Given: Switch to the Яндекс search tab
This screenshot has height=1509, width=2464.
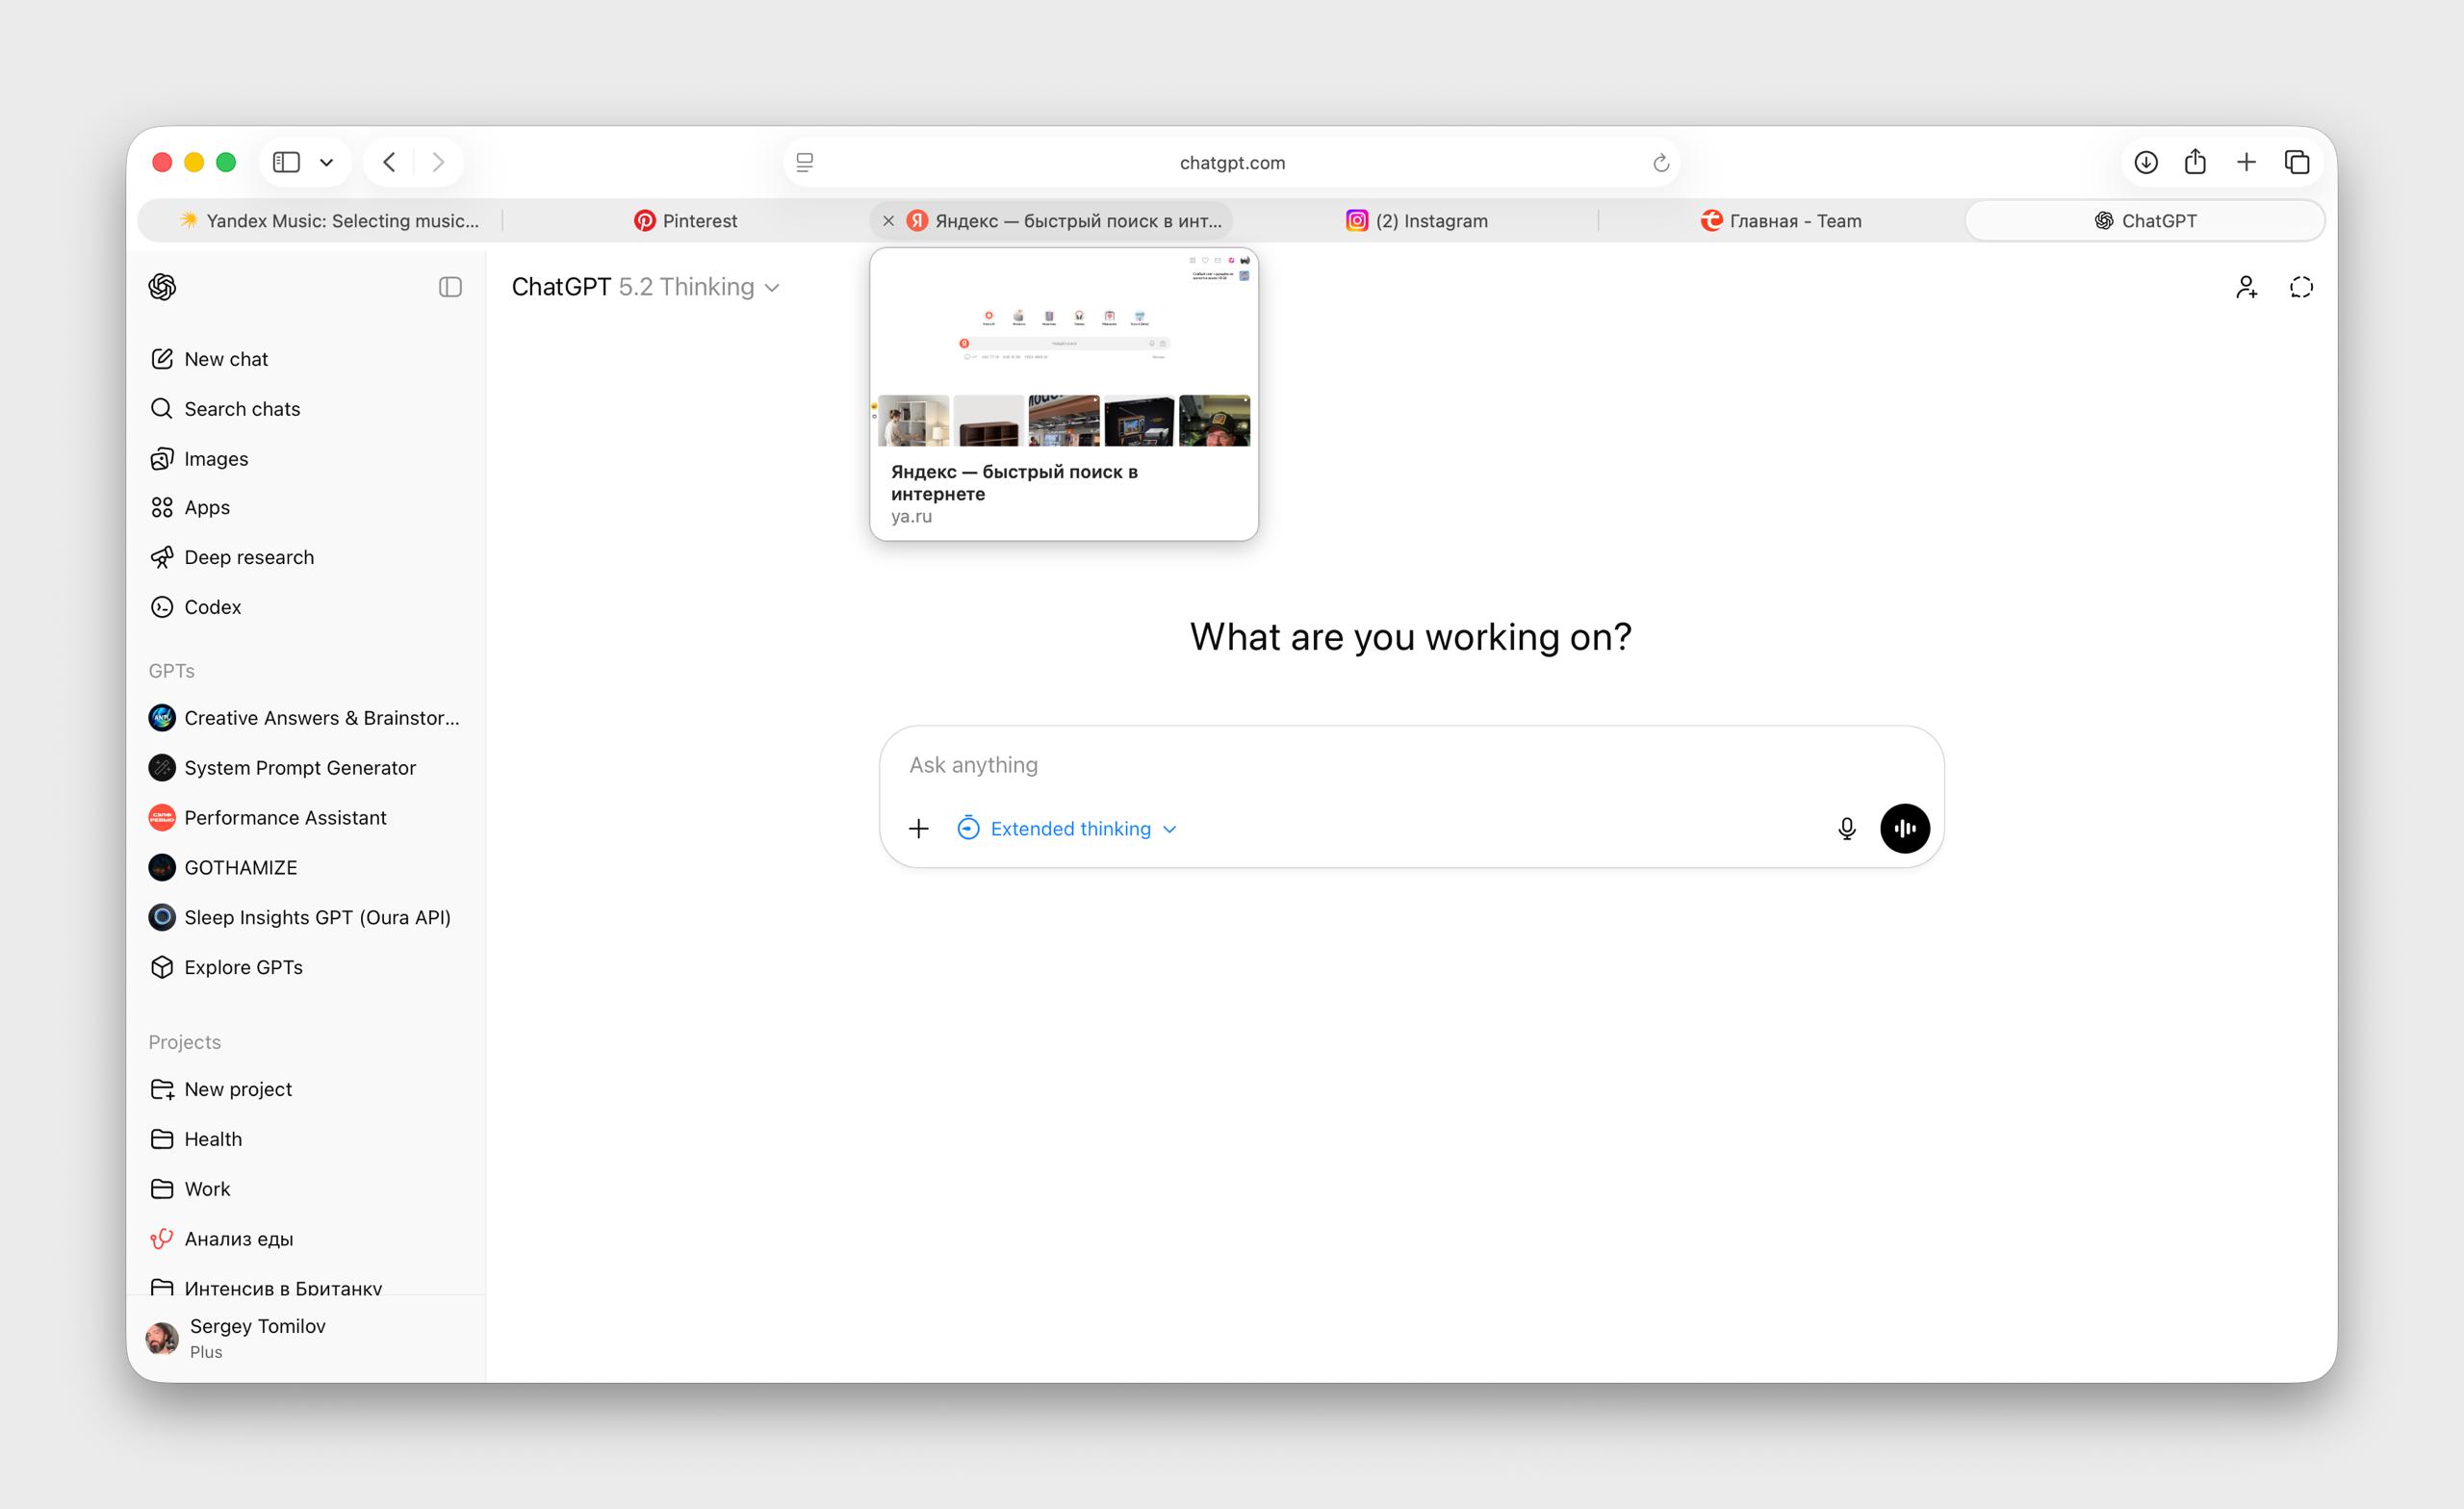Looking at the screenshot, I should [1051, 221].
